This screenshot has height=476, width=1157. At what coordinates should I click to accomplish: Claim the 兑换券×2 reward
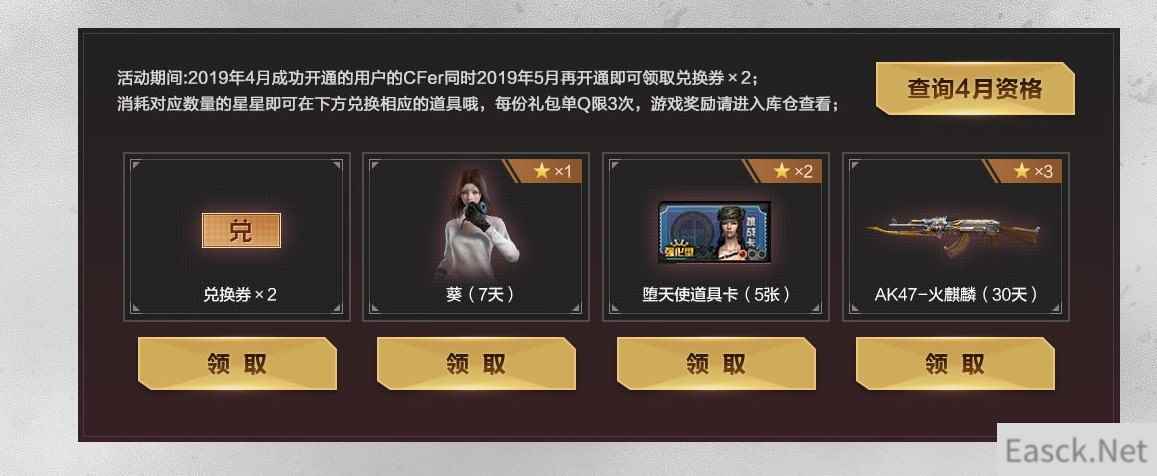(237, 364)
